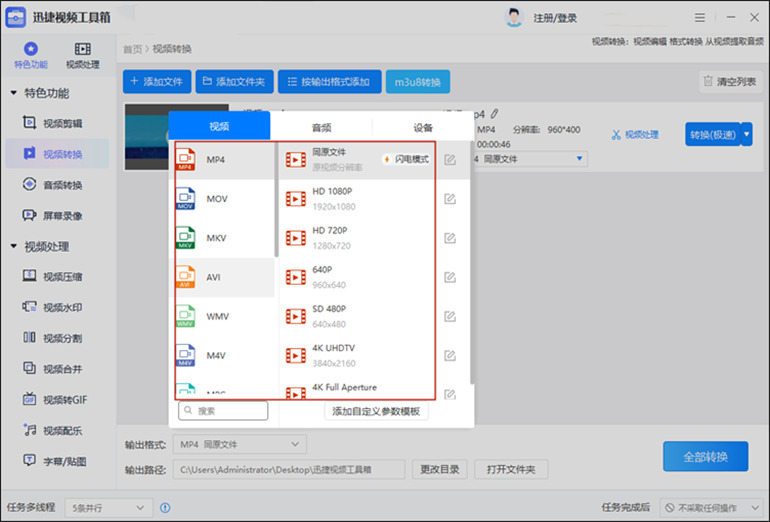
Task: Select the HD 1080P resolution preset
Action: 357,198
